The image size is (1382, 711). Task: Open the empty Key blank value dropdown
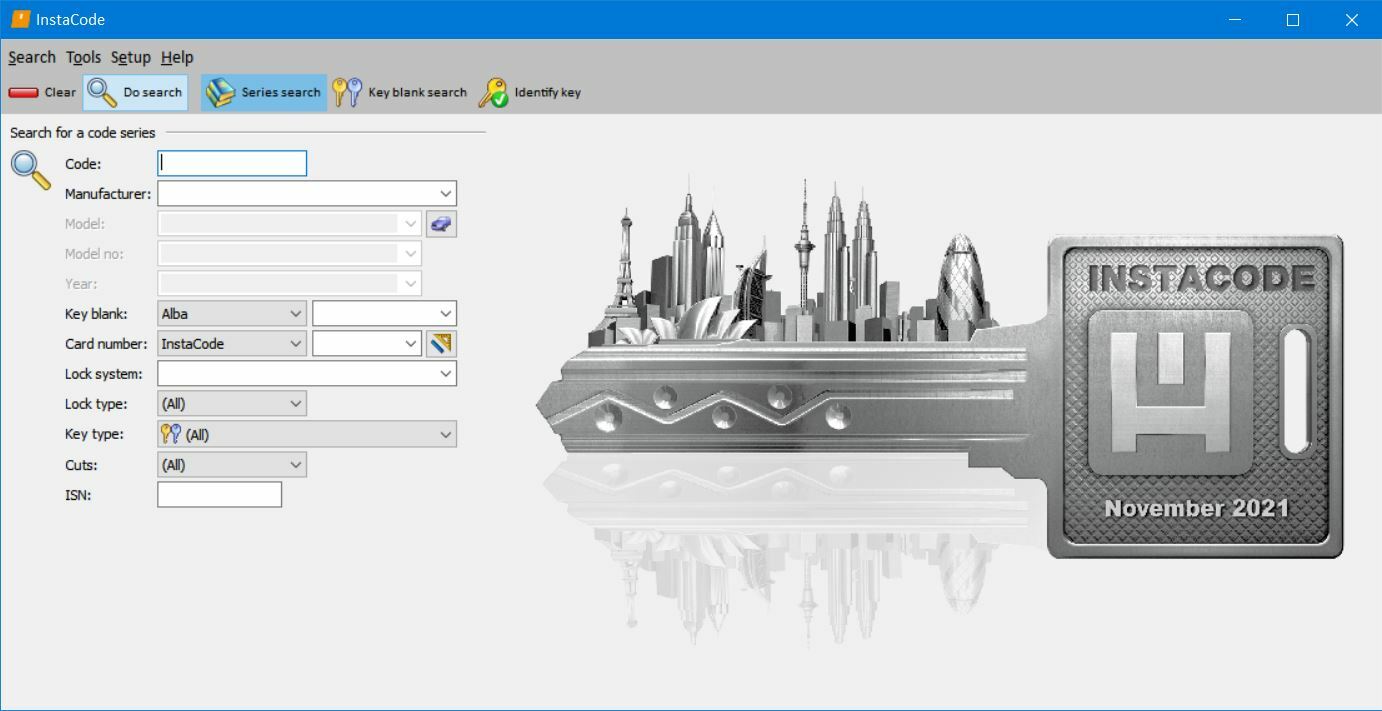(384, 314)
